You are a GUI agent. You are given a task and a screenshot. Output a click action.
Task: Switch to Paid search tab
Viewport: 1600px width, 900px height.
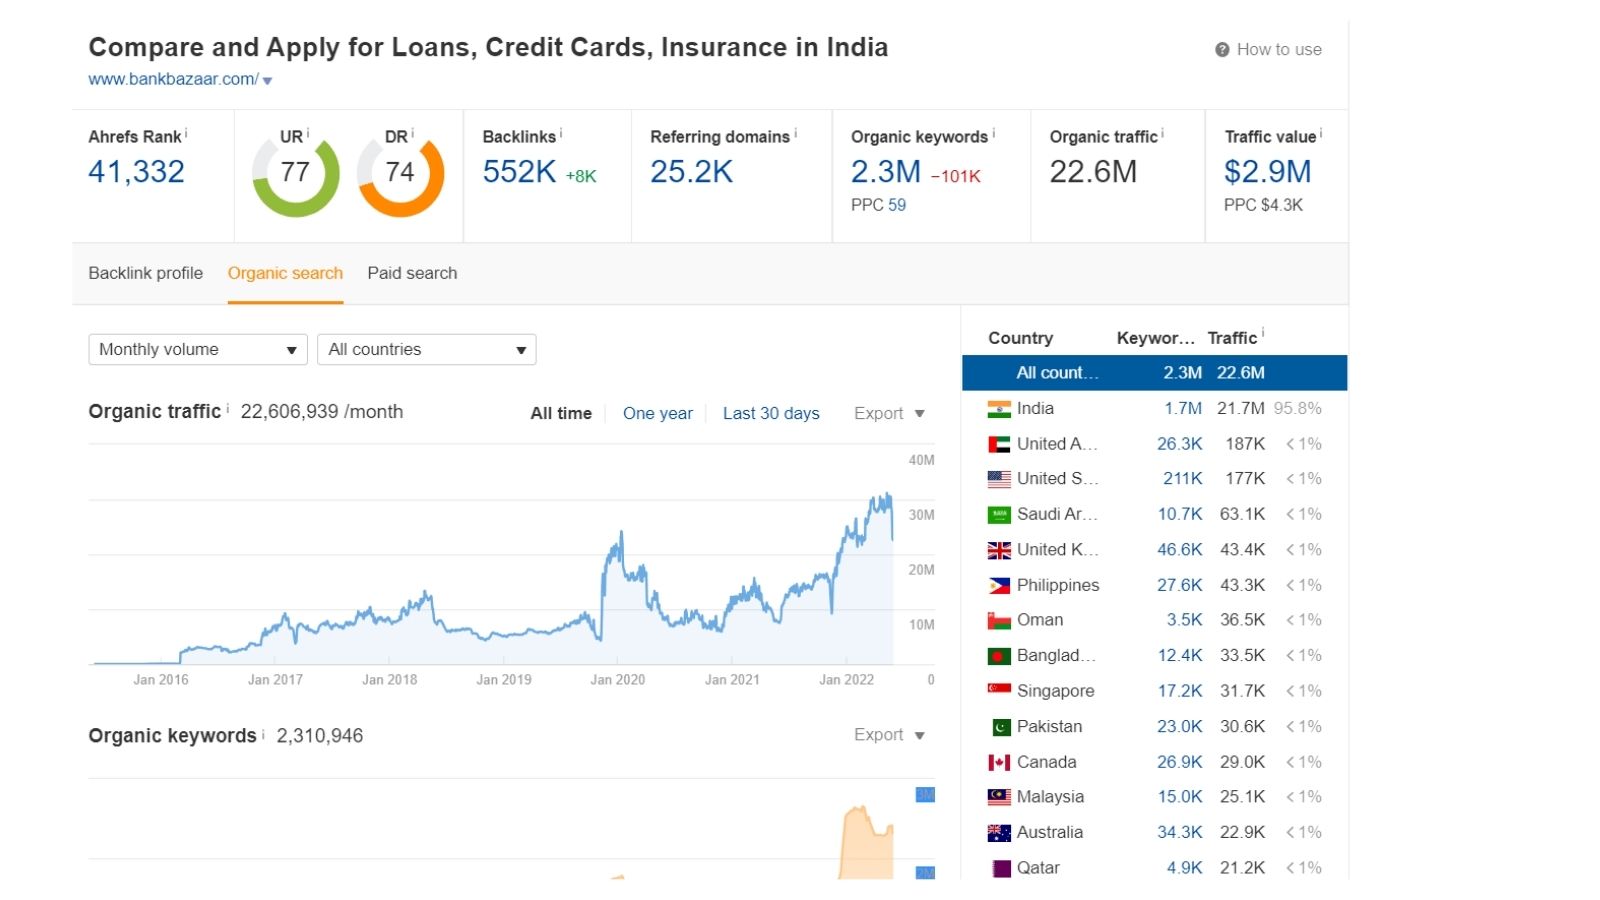pos(412,273)
